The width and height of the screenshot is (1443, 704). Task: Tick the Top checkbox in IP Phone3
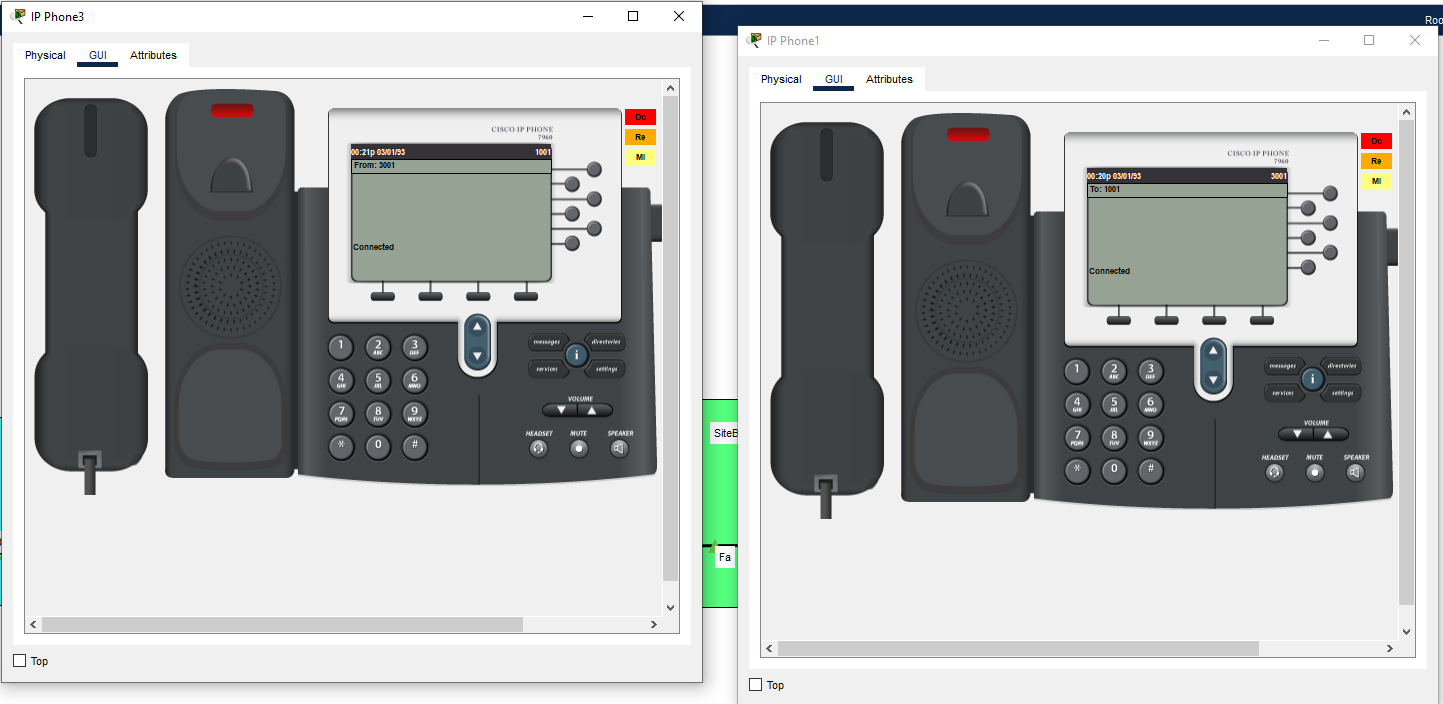(19, 661)
